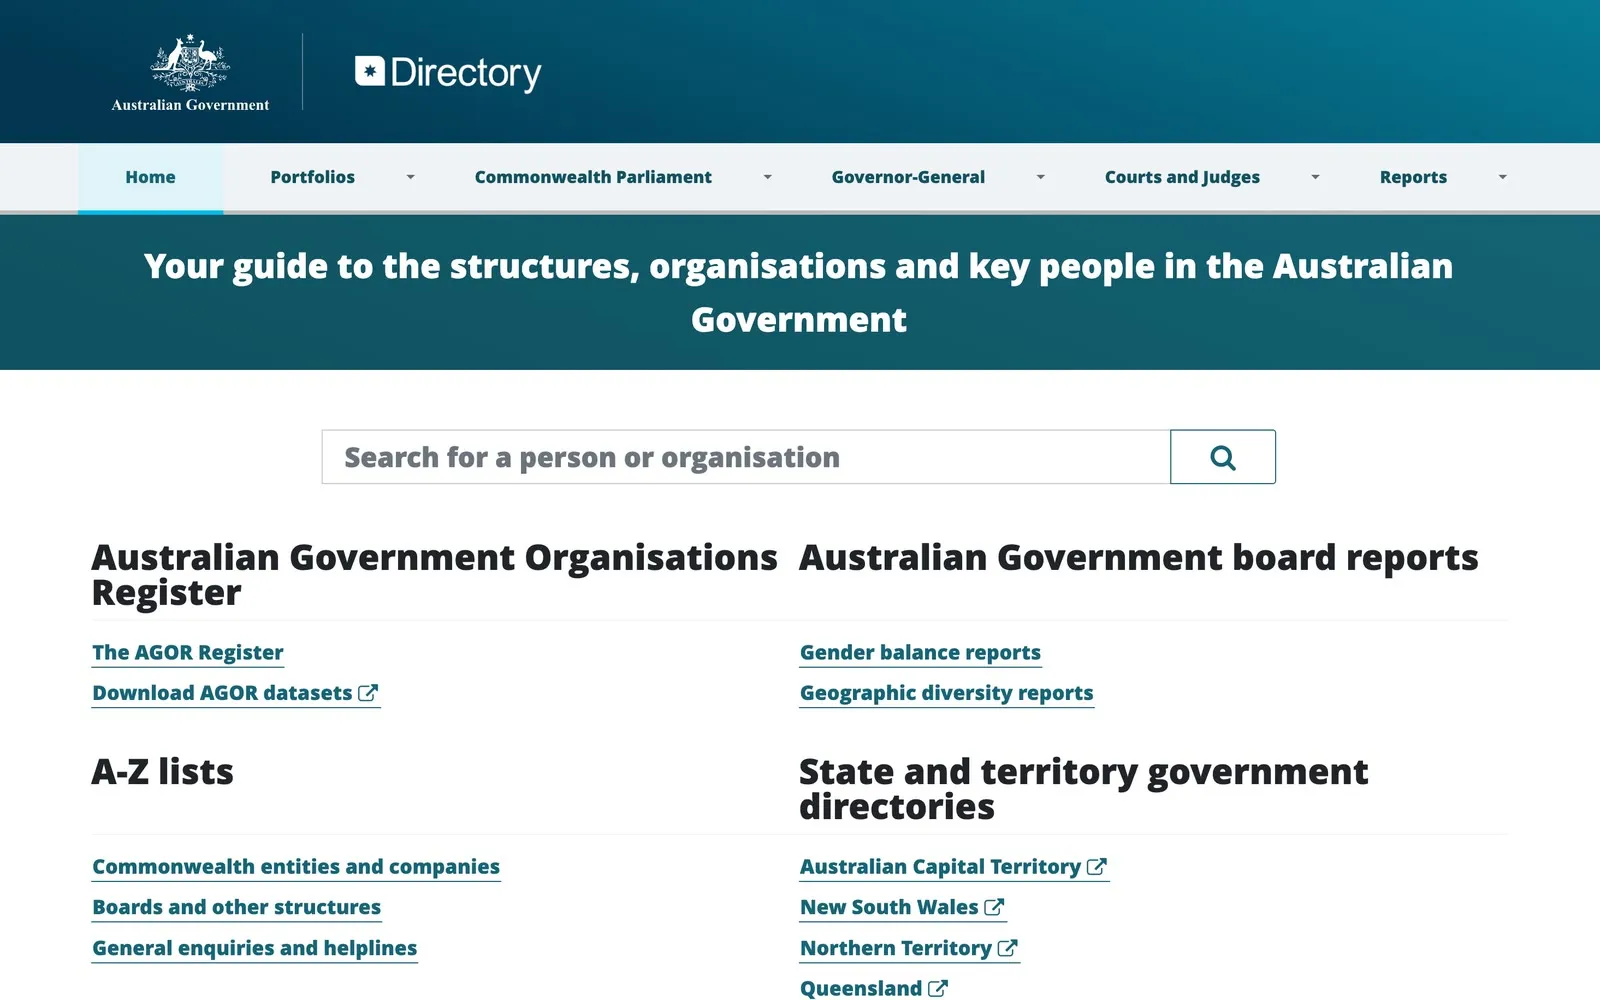Expand the Commonwealth Parliament dropdown arrow
Viewport: 1600px width, 1000px height.
point(768,177)
